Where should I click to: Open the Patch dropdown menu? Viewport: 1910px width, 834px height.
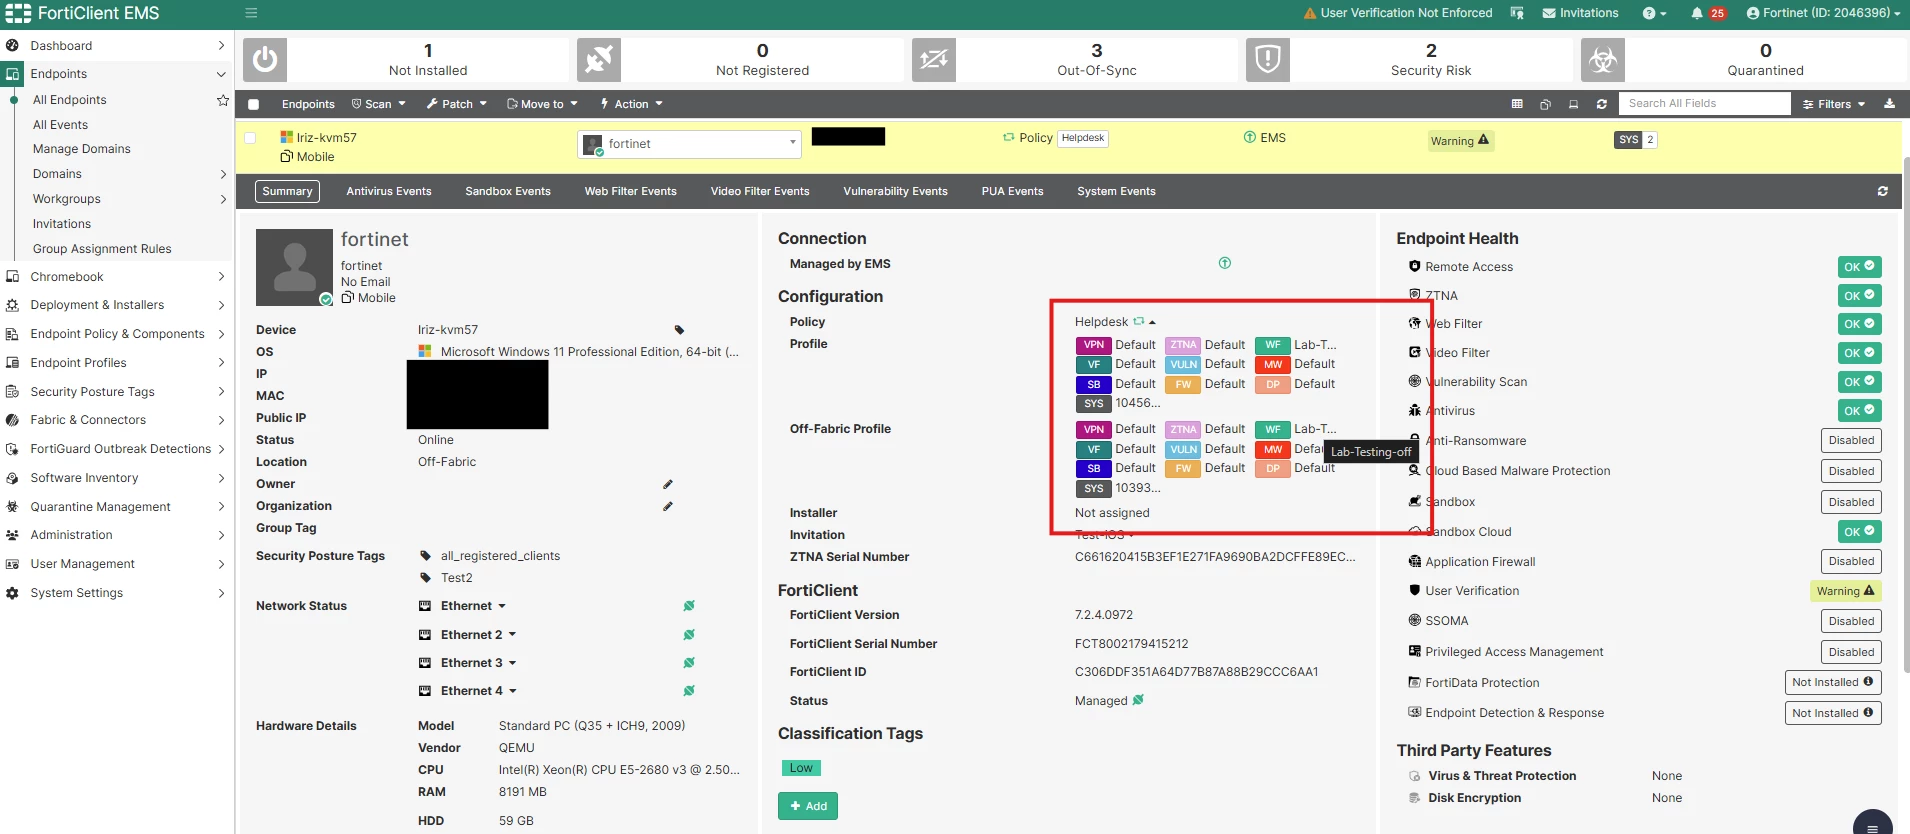(x=456, y=104)
